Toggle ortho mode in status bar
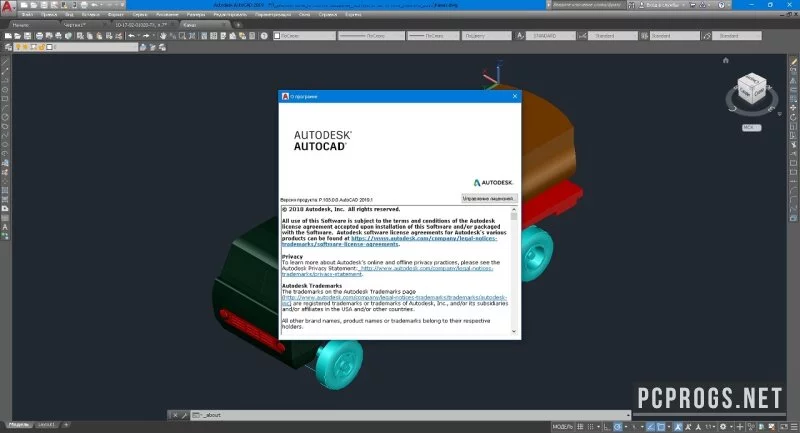 tap(607, 427)
